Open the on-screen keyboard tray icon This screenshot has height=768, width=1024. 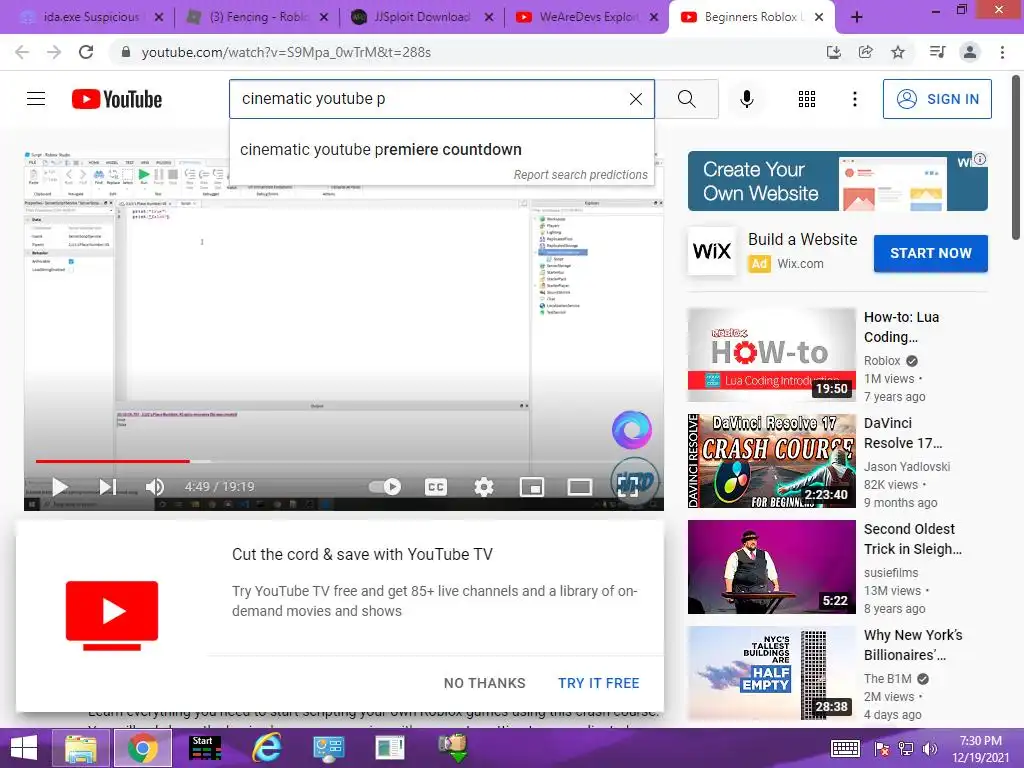[x=845, y=748]
